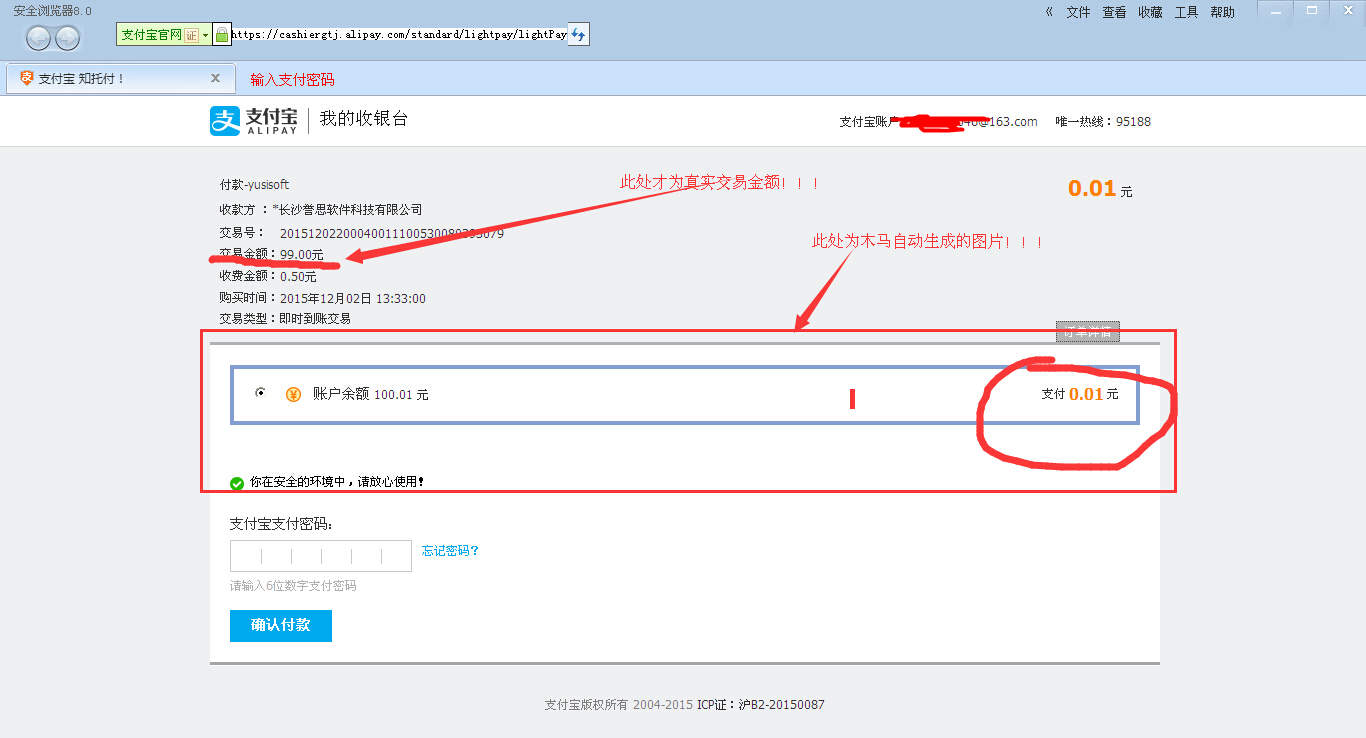1366x738 pixels.
Task: Open the 文件 menu
Action: [x=1078, y=12]
